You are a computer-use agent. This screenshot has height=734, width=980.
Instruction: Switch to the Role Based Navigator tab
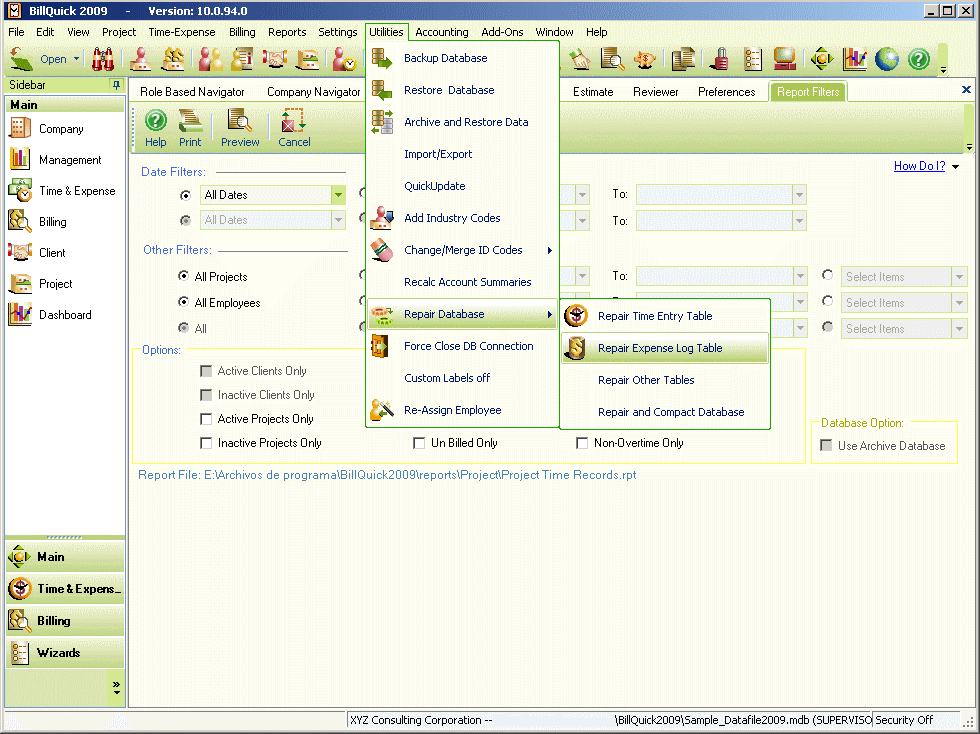pyautogui.click(x=192, y=92)
